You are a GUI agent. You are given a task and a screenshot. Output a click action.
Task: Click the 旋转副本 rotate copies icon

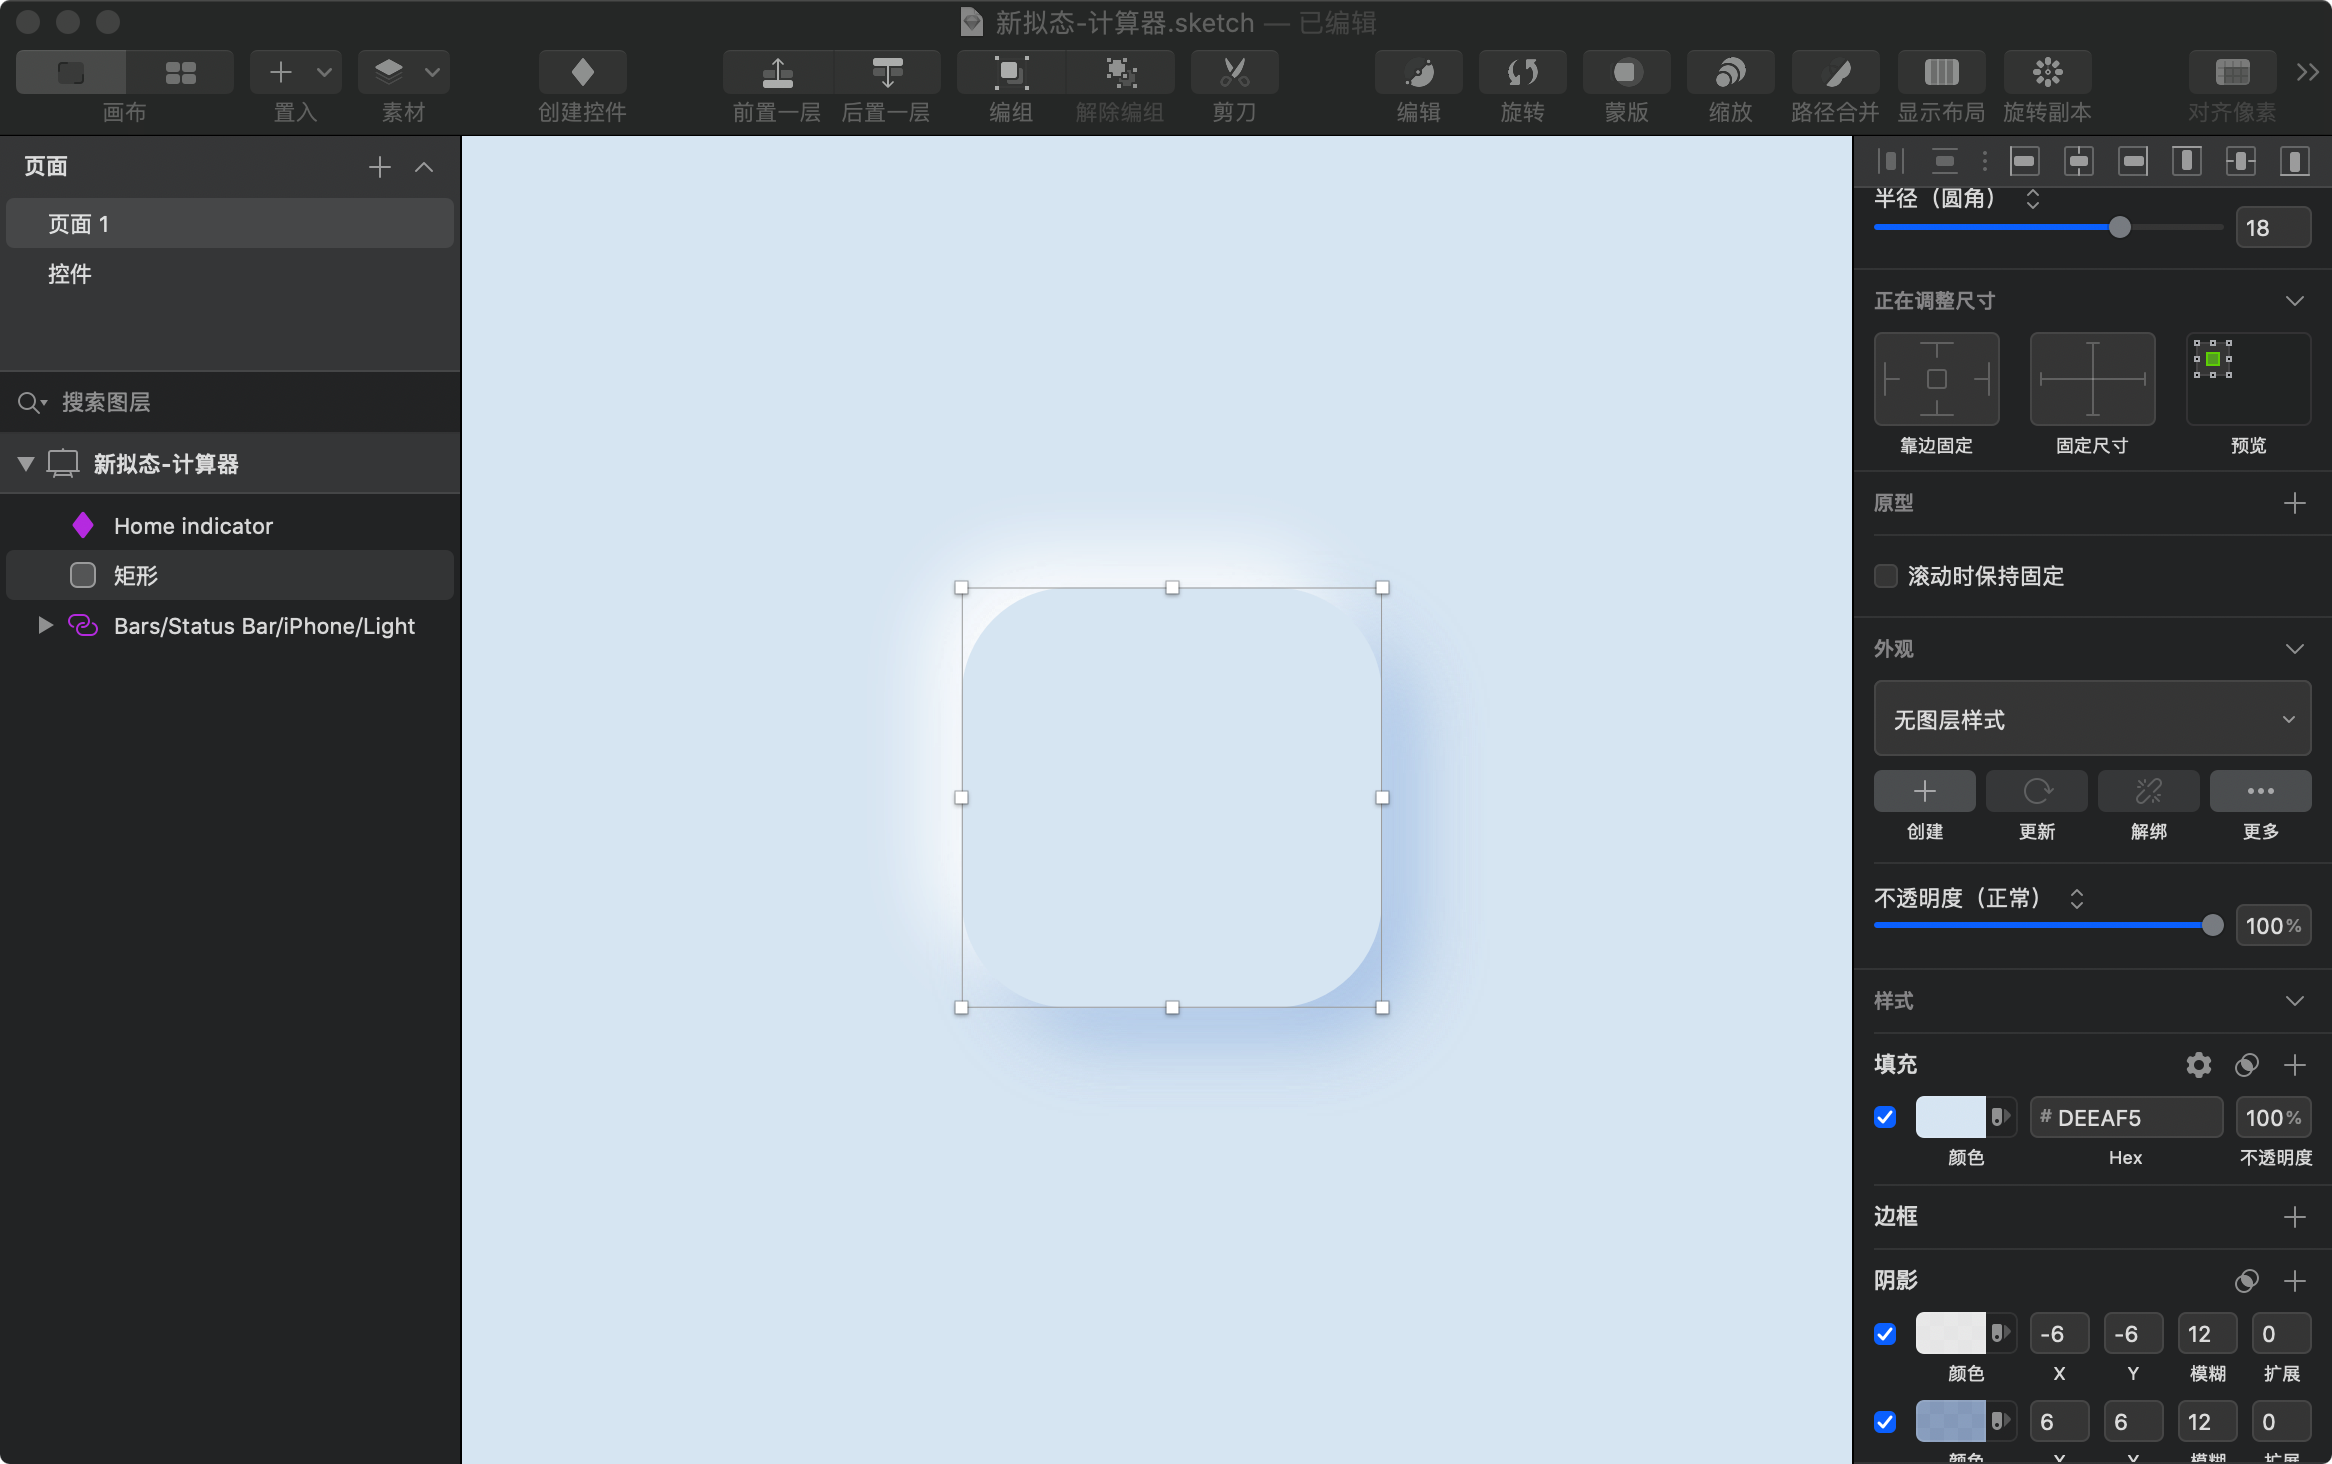[x=2047, y=72]
